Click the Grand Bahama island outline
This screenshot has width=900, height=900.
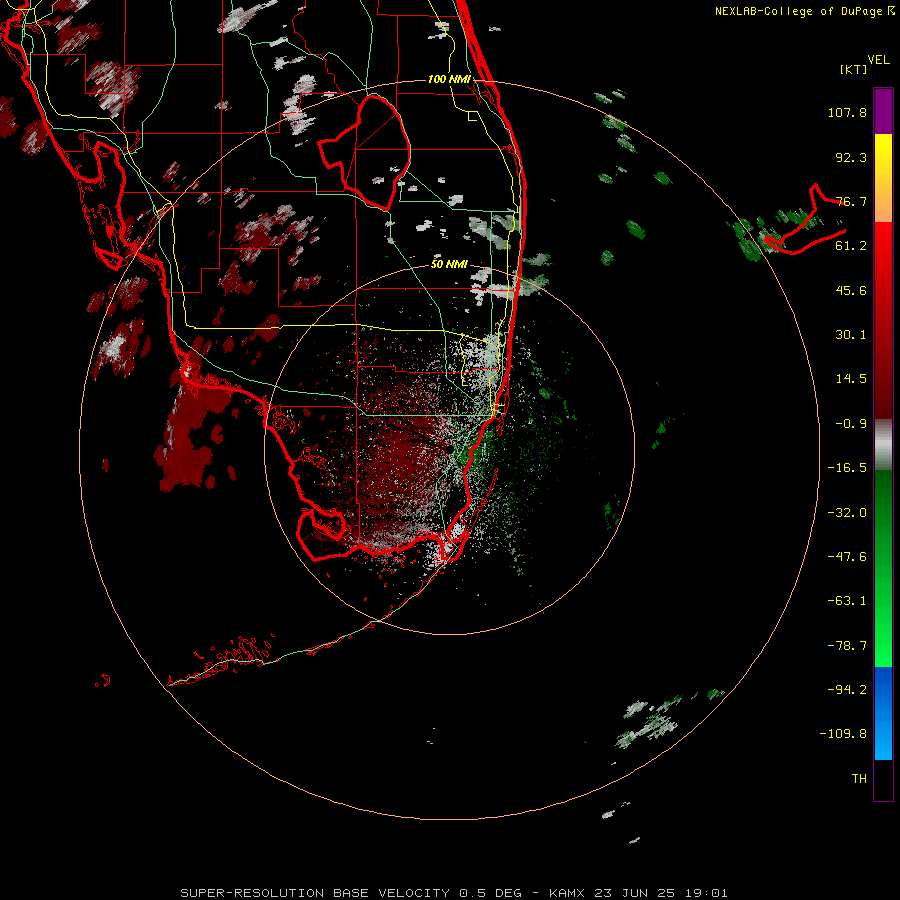[x=805, y=220]
